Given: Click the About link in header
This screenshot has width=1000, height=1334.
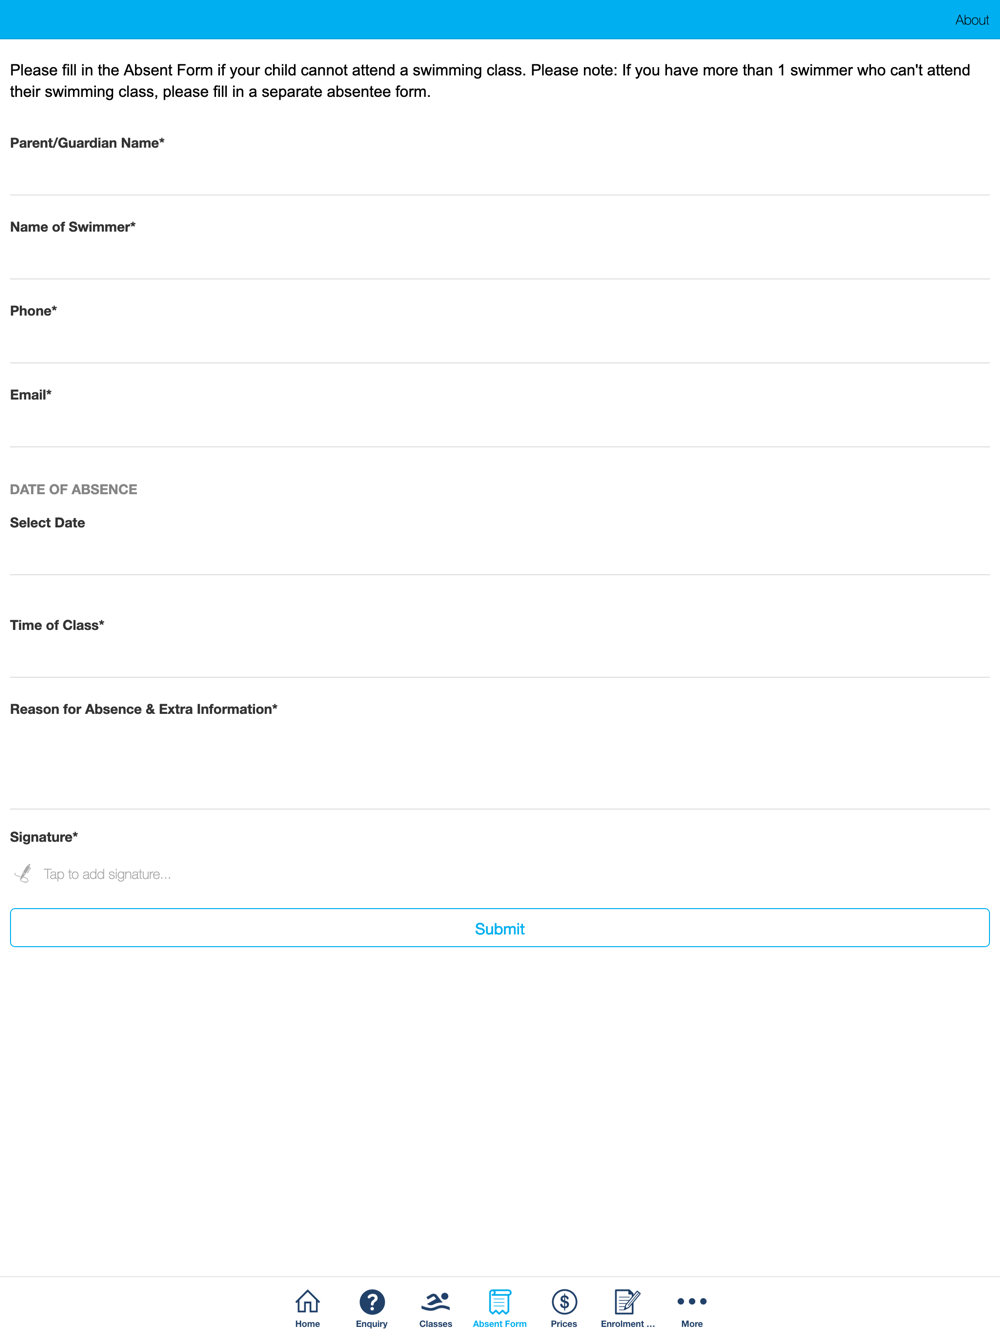Looking at the screenshot, I should coord(972,20).
